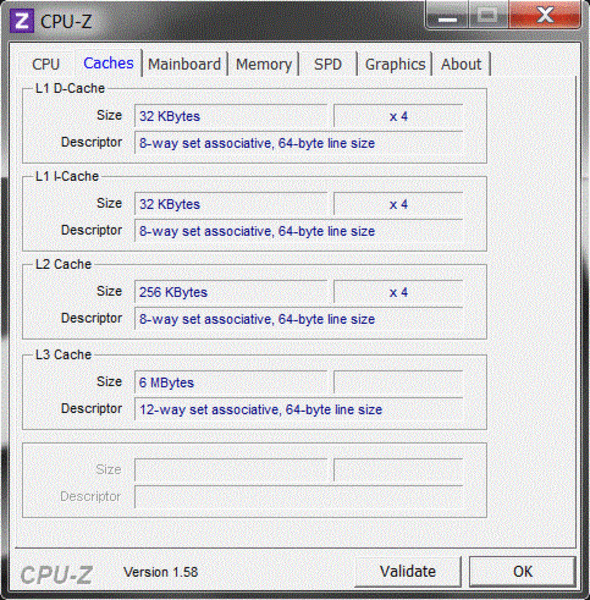Go to the Memory tab
Screen dimensions: 590x600
(x=264, y=64)
